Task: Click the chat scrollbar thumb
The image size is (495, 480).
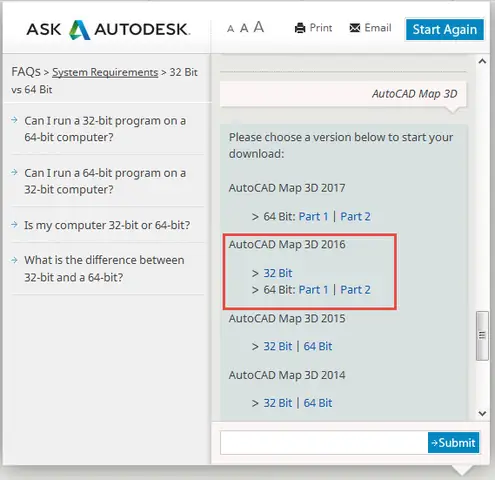Action: tap(482, 336)
